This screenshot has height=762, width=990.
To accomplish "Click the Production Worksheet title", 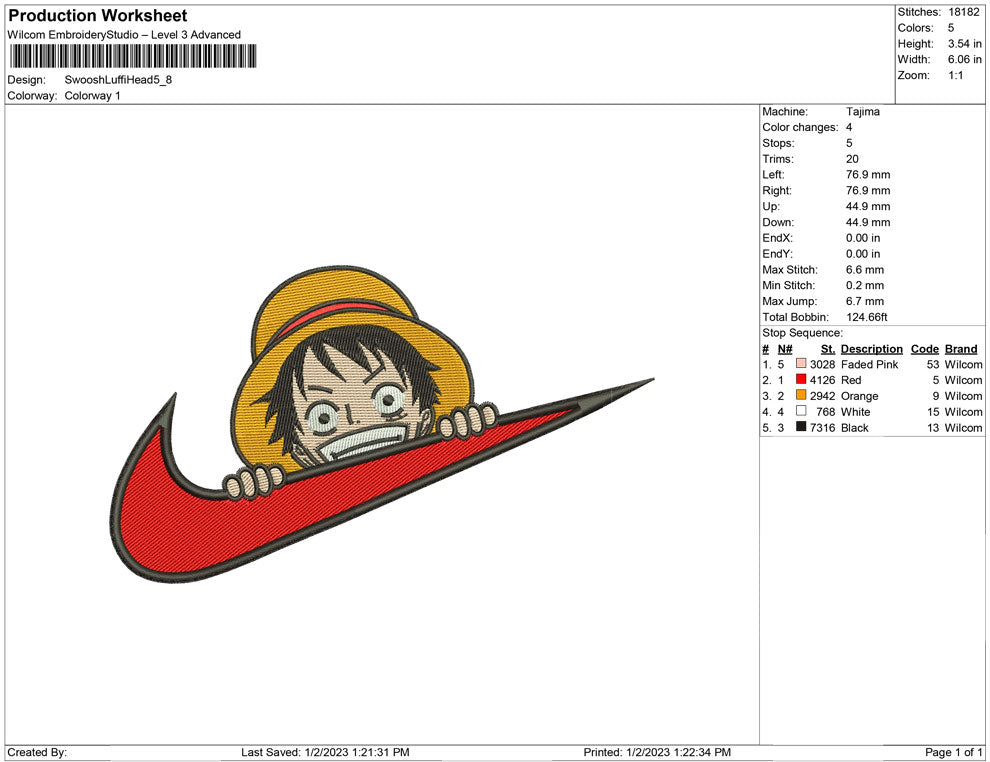I will tap(97, 16).
